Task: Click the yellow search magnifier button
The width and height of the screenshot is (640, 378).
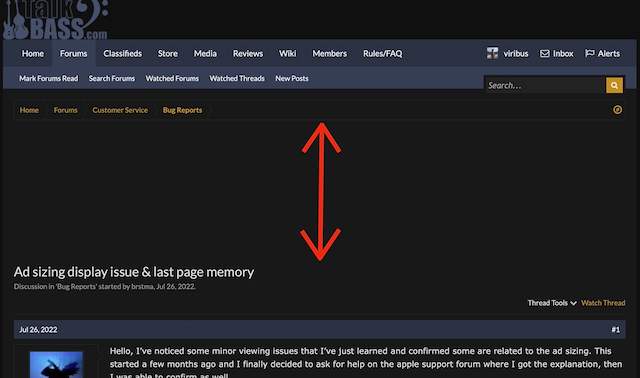Action: (614, 85)
